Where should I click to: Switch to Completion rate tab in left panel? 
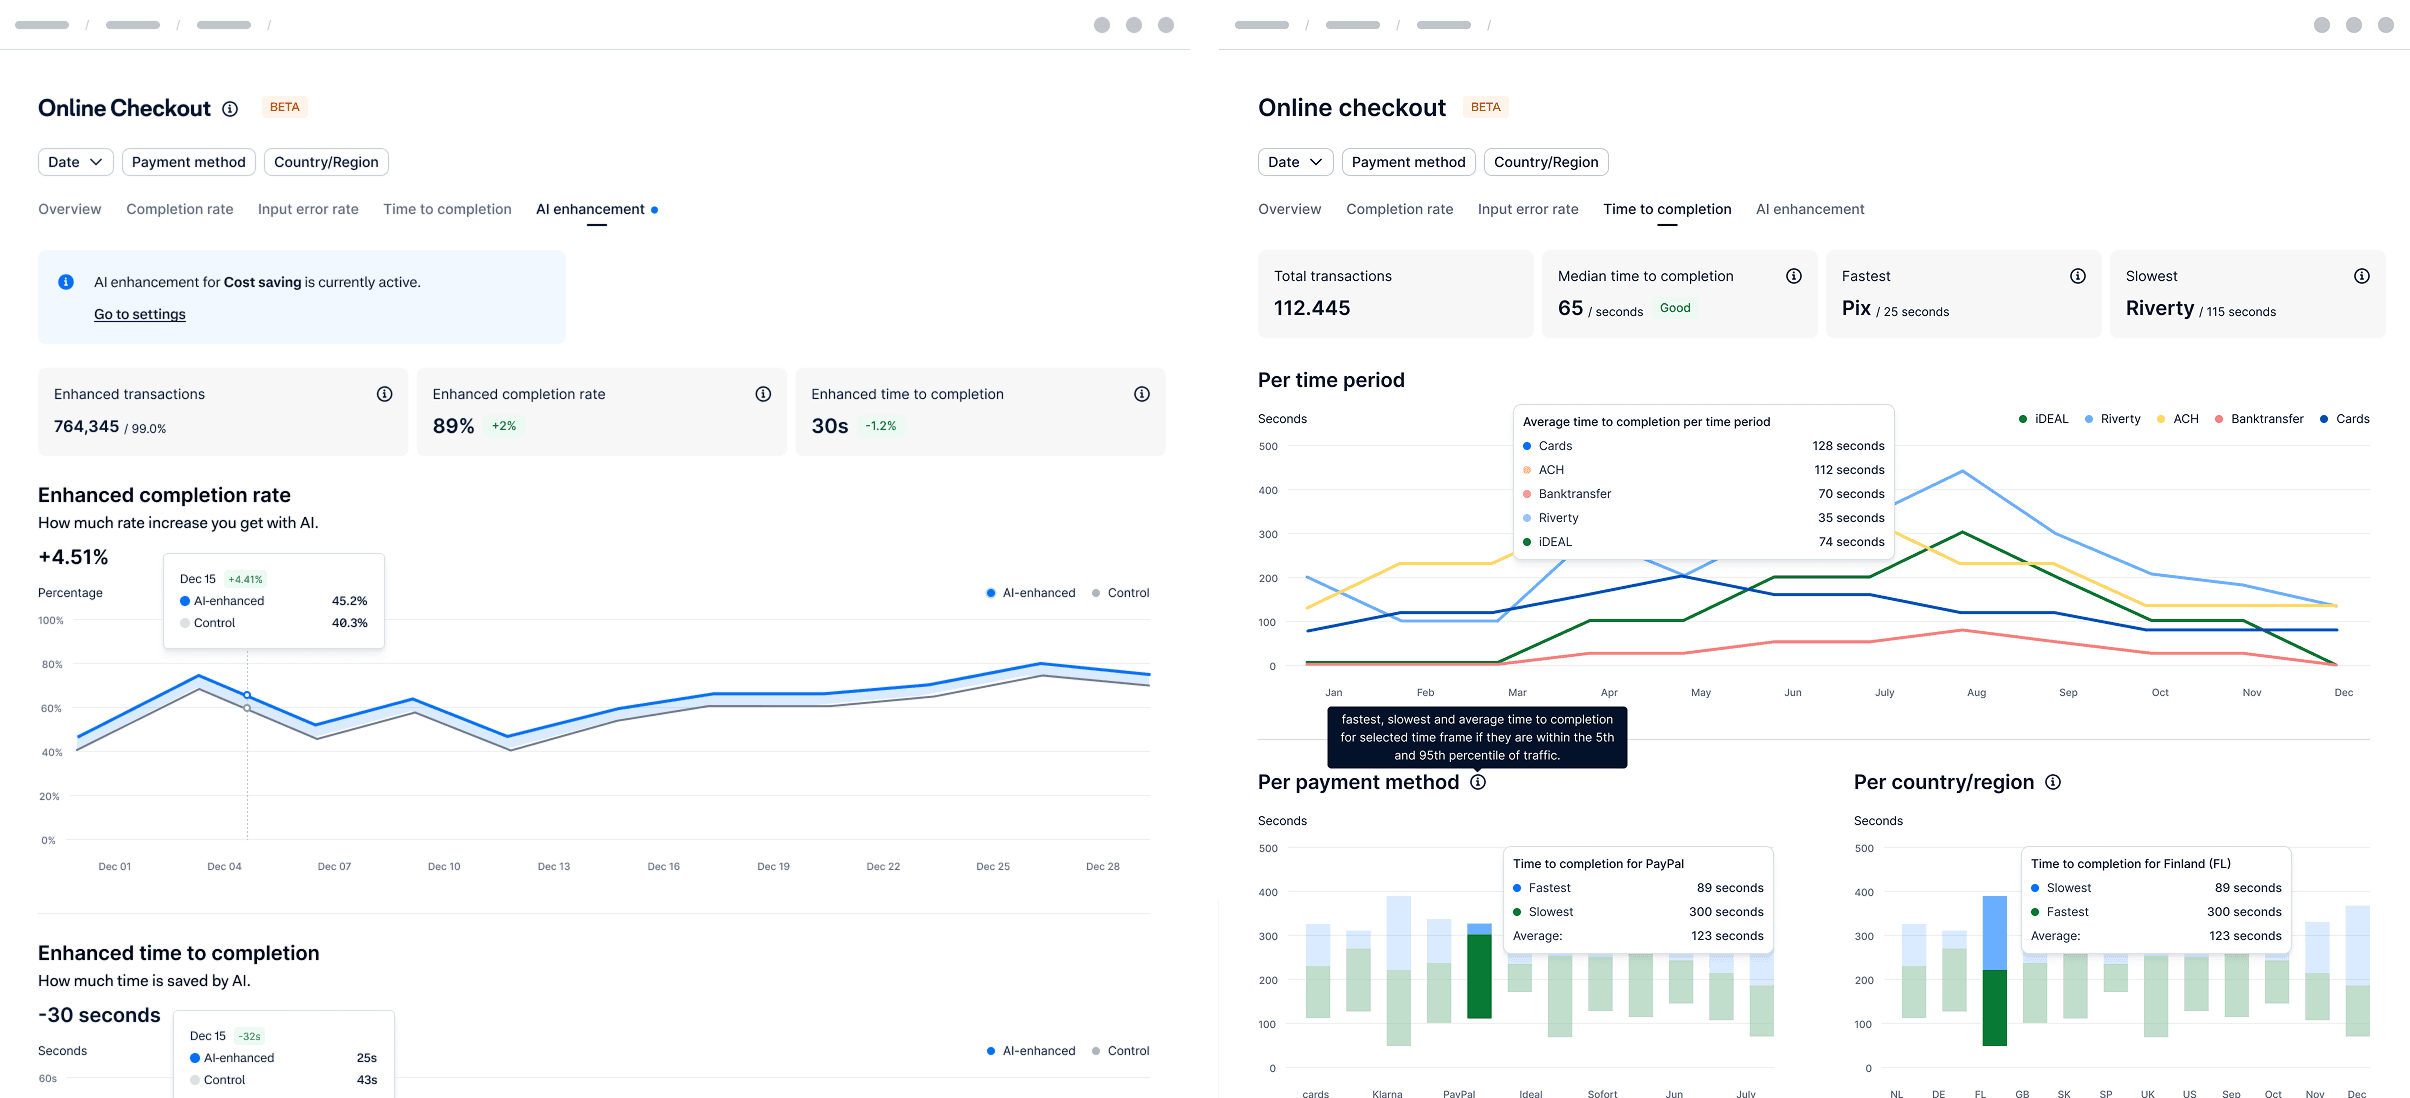point(179,209)
